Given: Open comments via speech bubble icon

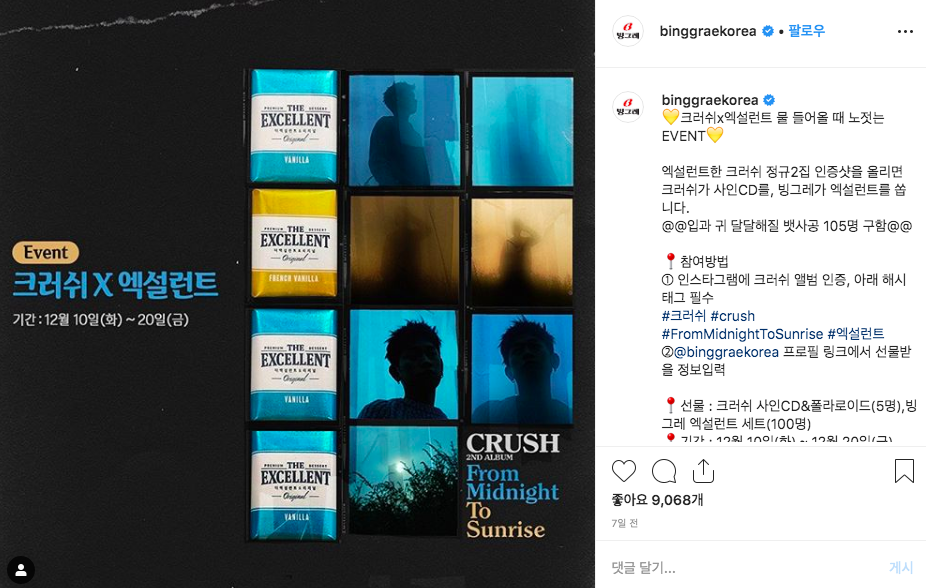Looking at the screenshot, I should point(664,471).
